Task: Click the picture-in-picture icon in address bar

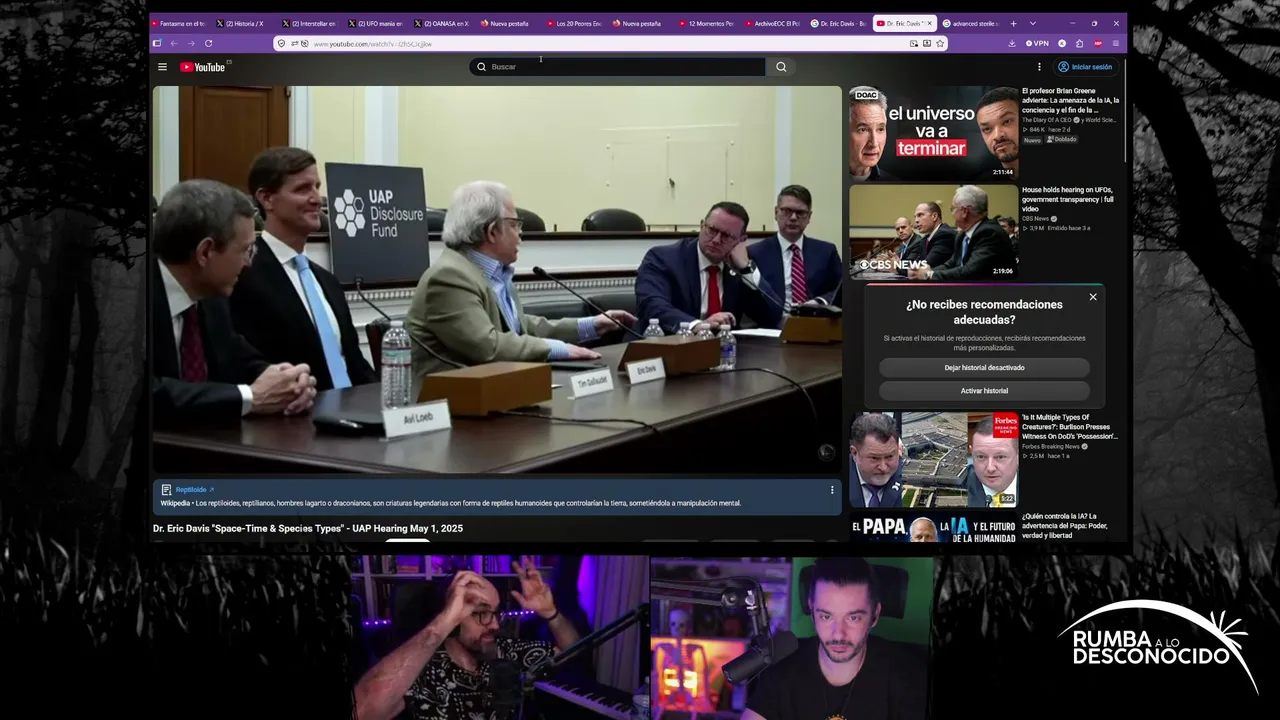Action: pos(914,43)
